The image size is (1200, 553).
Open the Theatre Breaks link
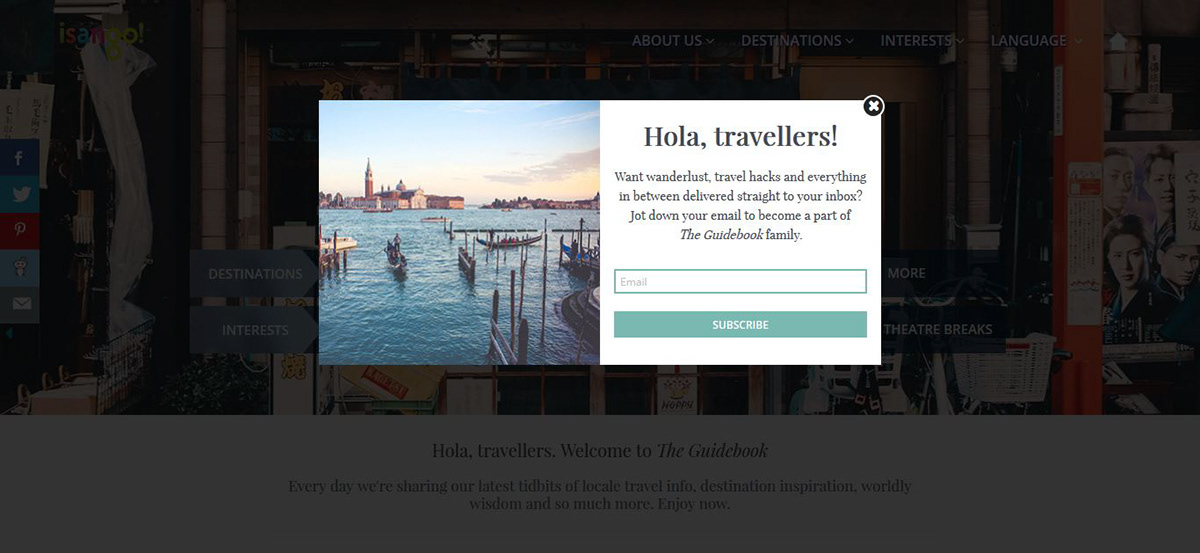[x=938, y=329]
